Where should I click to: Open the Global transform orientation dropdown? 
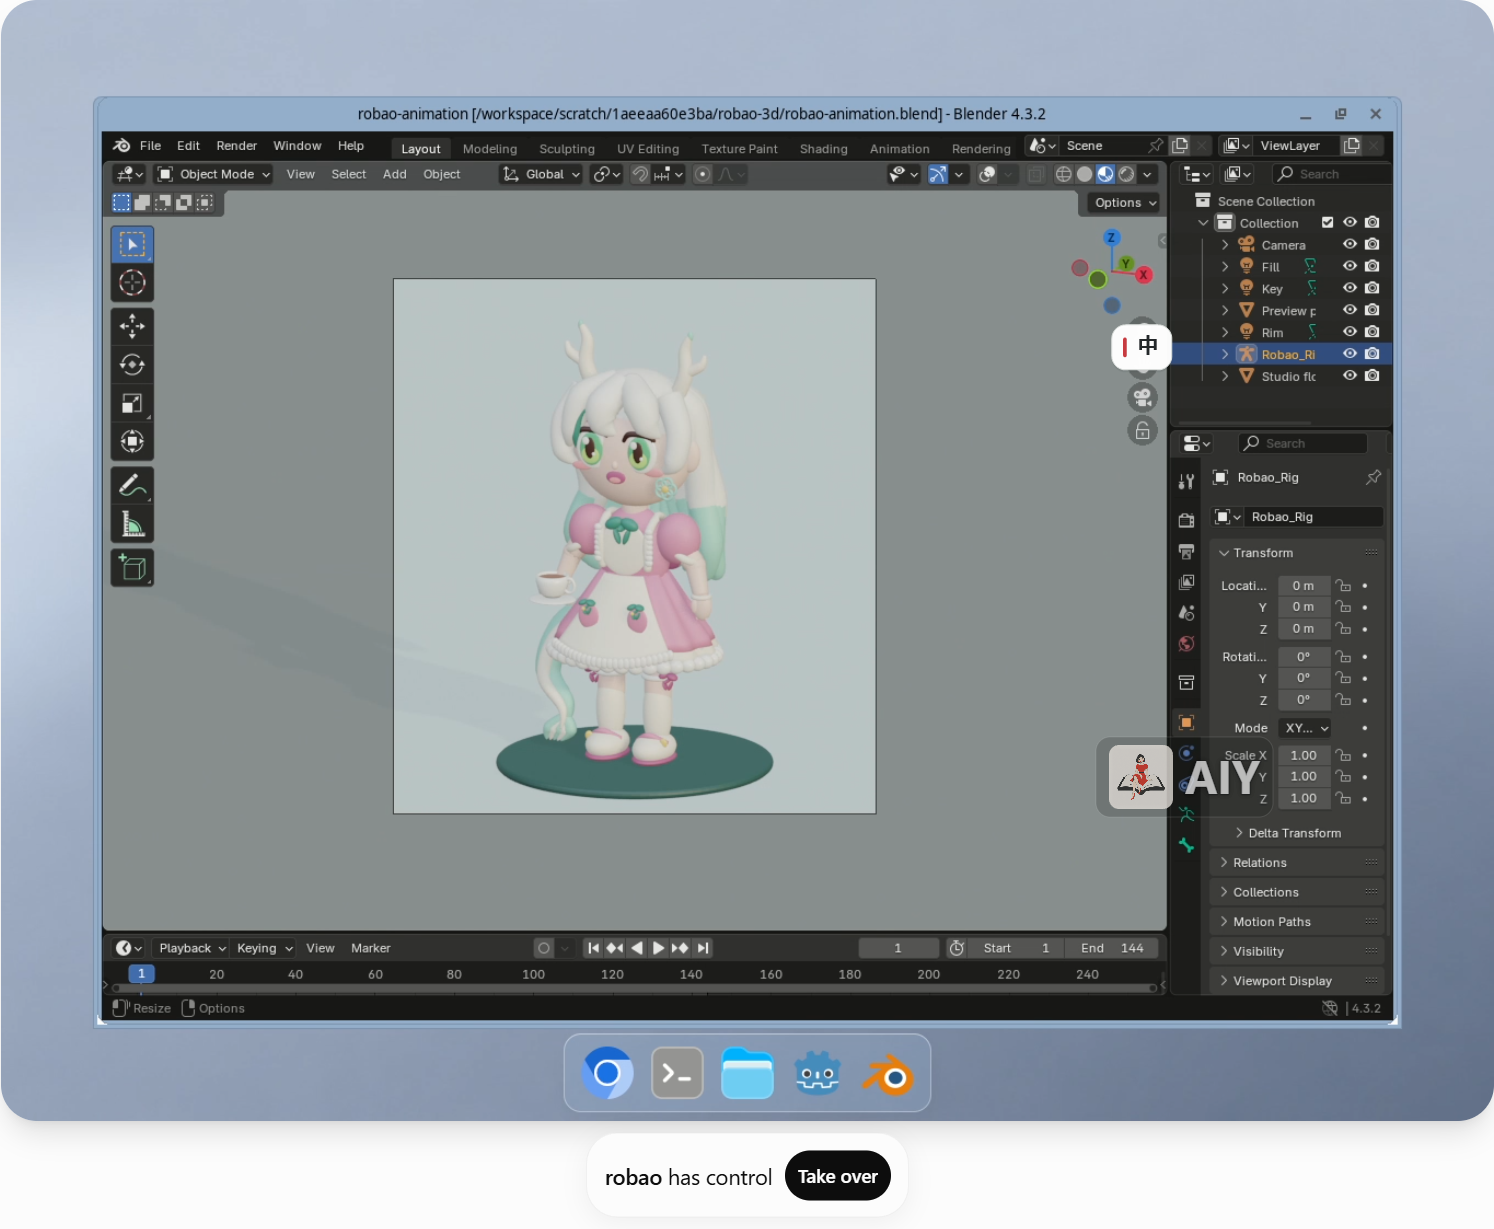point(541,174)
